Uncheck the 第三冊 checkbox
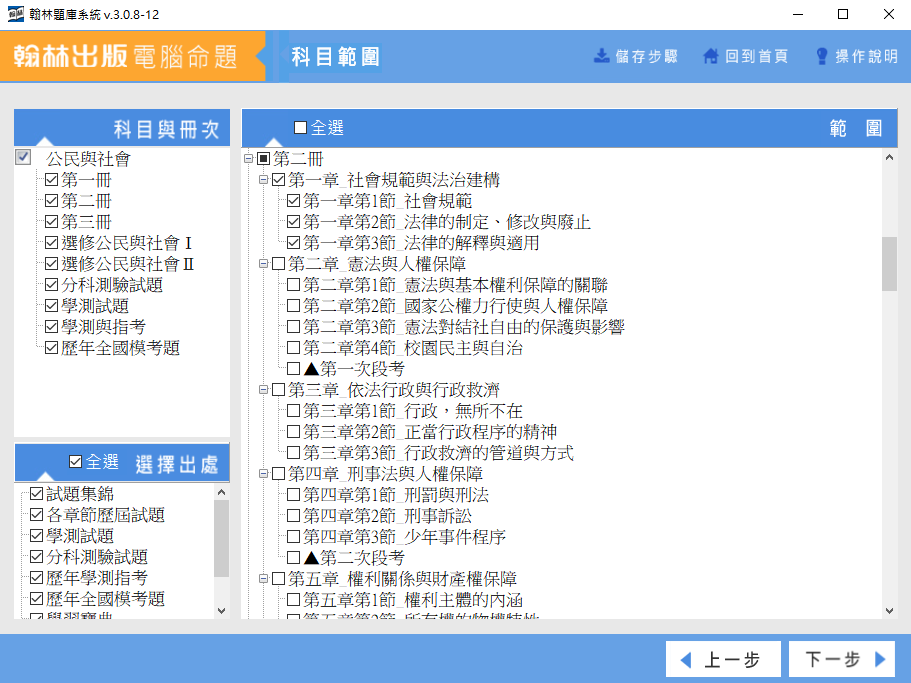 coord(52,222)
